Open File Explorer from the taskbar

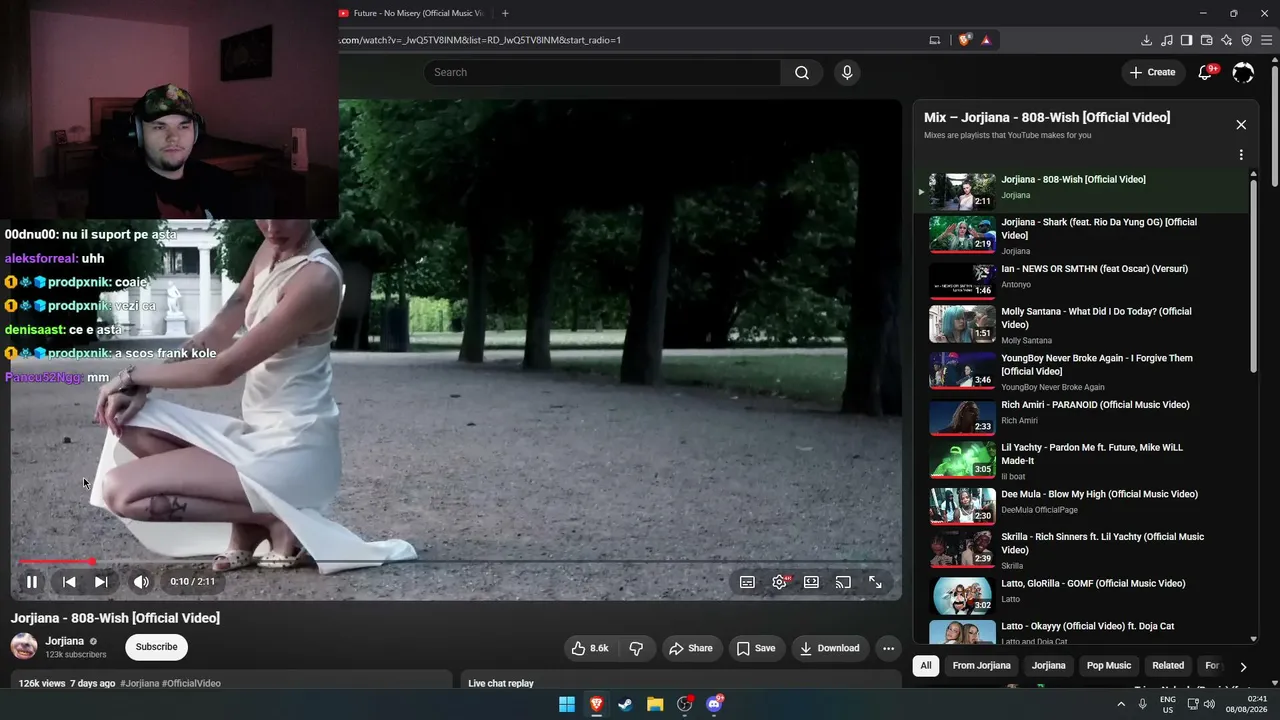pos(655,704)
